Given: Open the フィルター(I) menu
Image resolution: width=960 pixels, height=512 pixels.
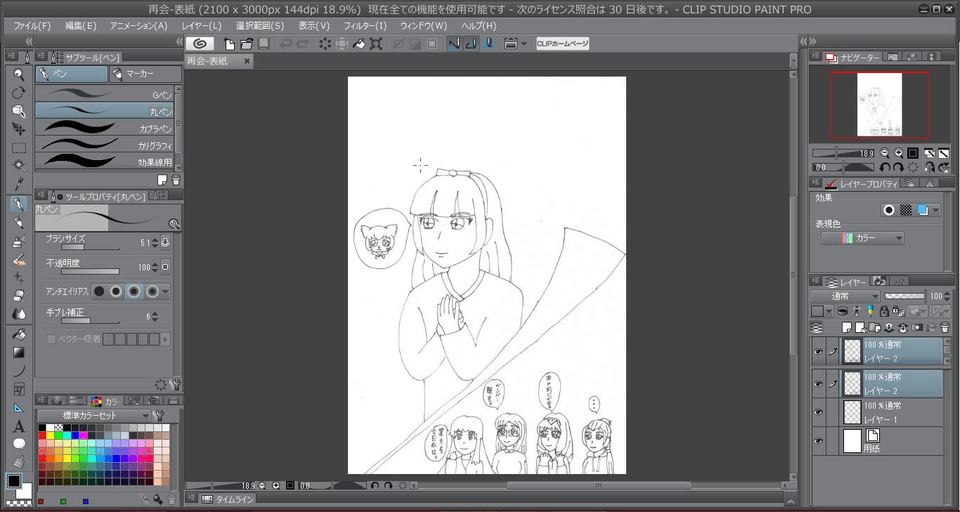Looking at the screenshot, I should 364,25.
